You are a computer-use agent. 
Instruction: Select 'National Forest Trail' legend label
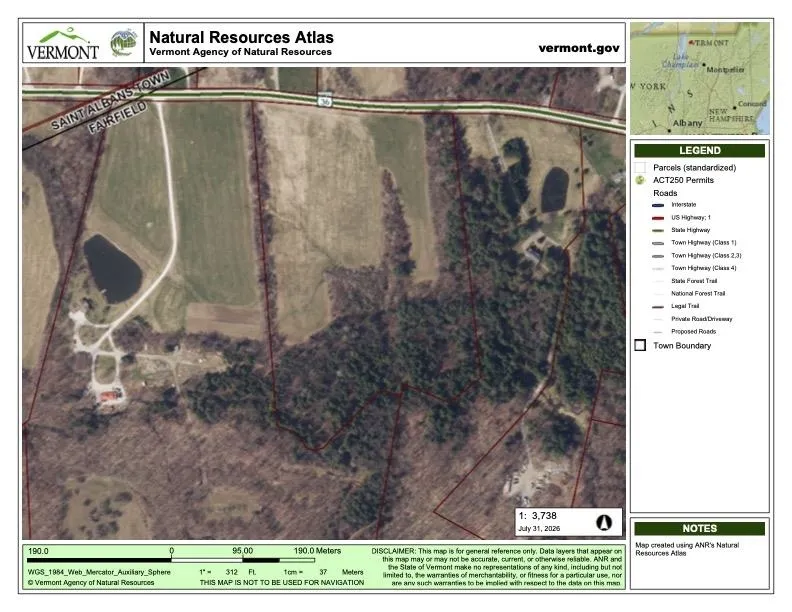(x=698, y=293)
